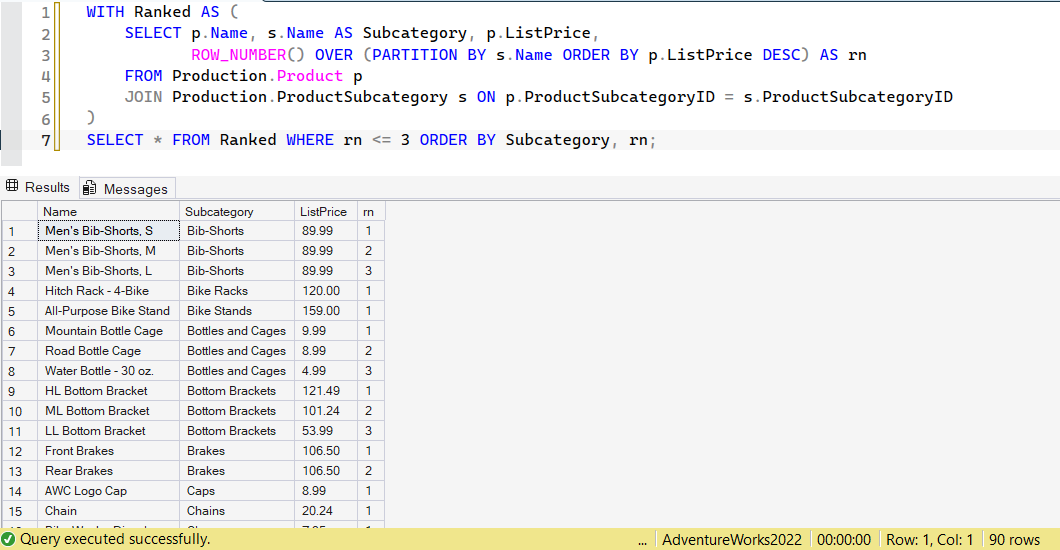Click the ListPrice value 4.99

(x=326, y=371)
